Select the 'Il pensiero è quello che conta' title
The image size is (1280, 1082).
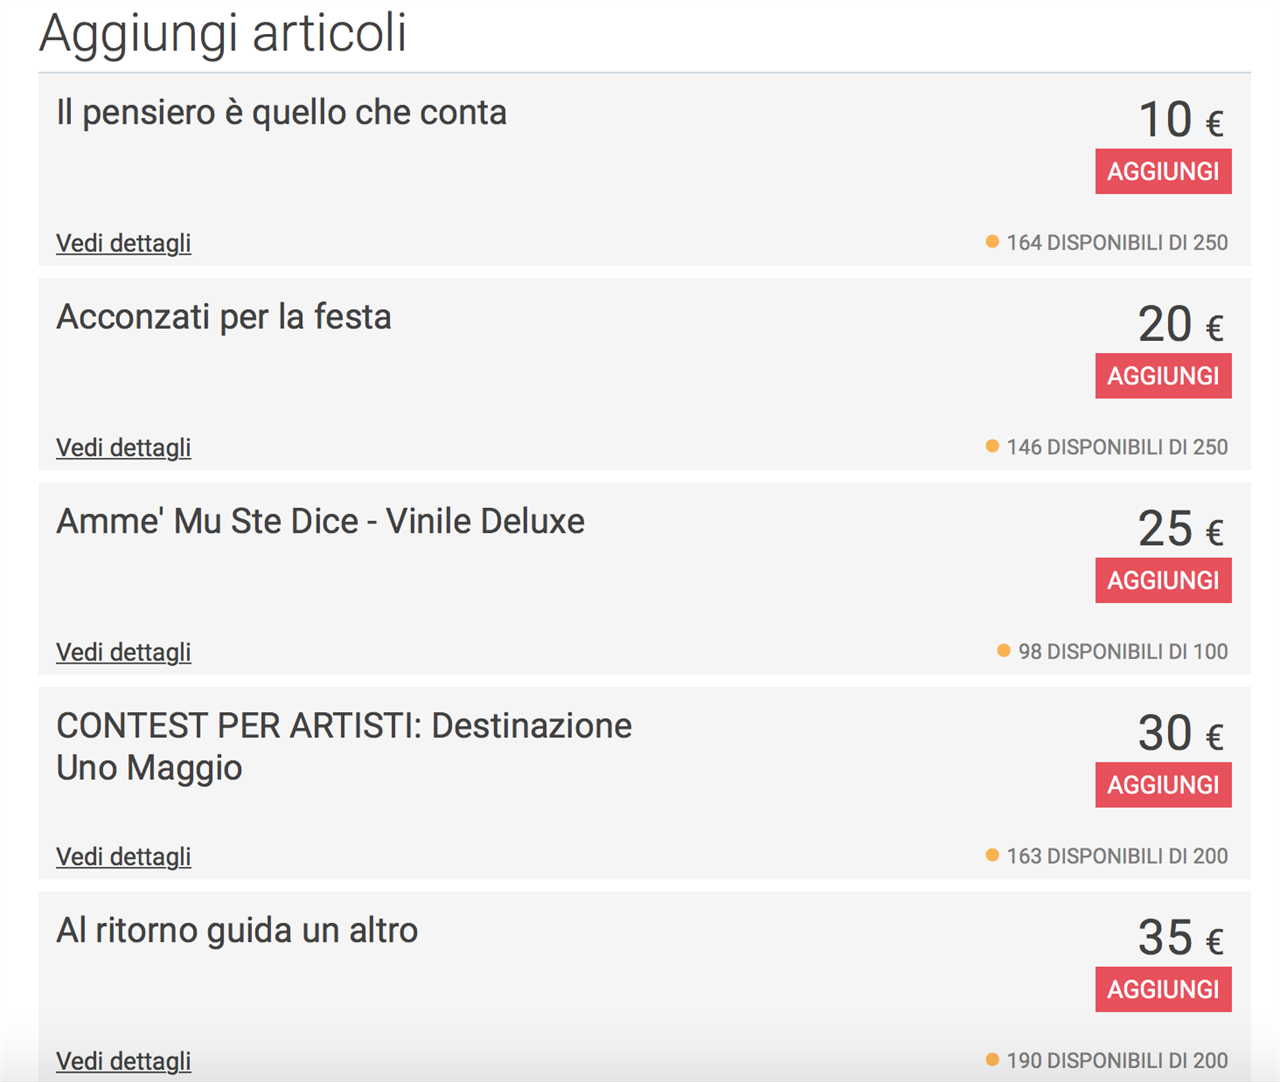point(281,113)
